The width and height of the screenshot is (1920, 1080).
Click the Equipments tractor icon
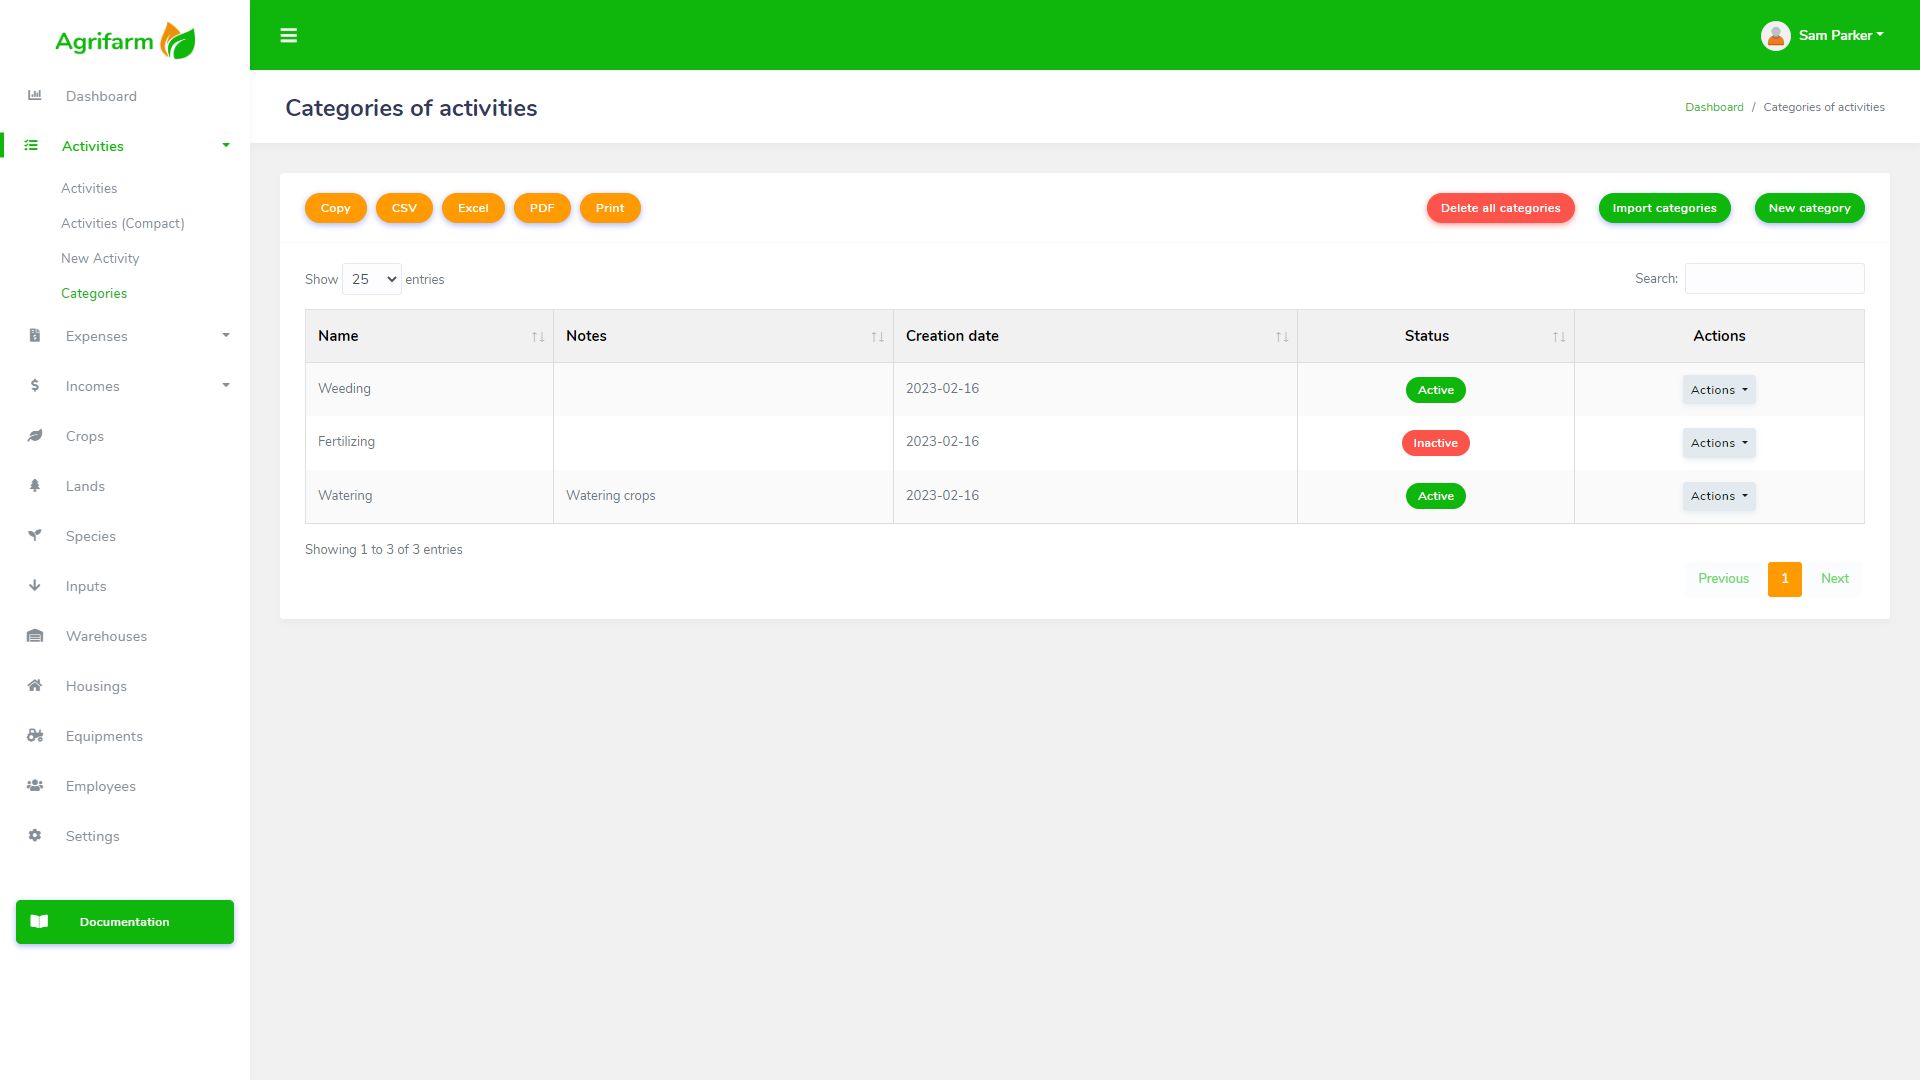click(35, 736)
